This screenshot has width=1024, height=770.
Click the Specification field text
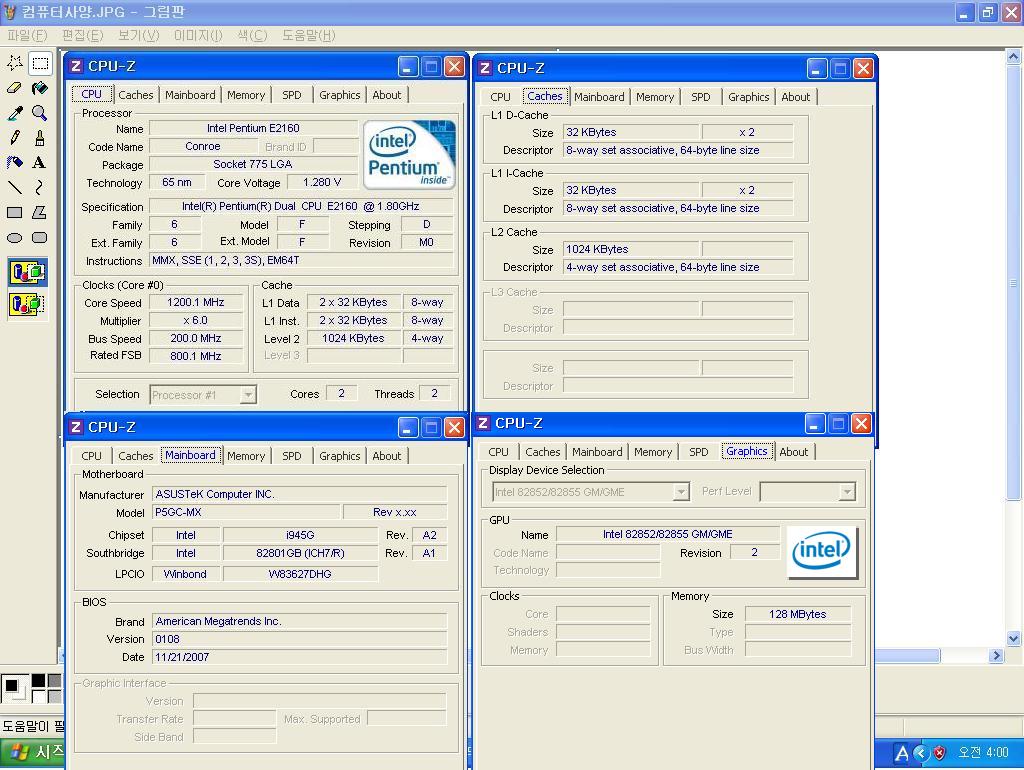301,206
